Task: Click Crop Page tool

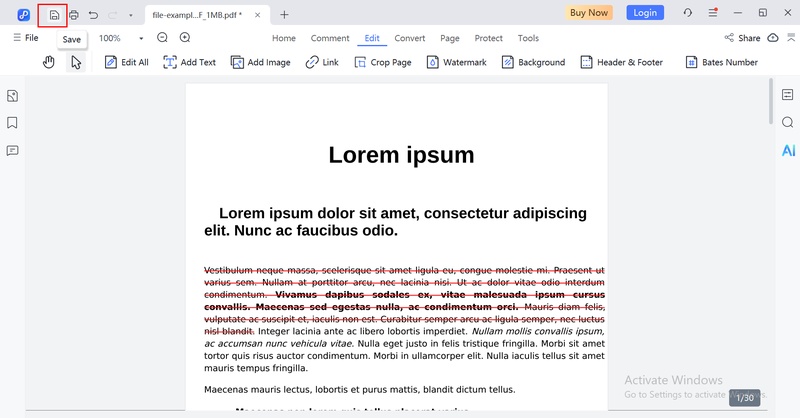Action: (x=383, y=62)
